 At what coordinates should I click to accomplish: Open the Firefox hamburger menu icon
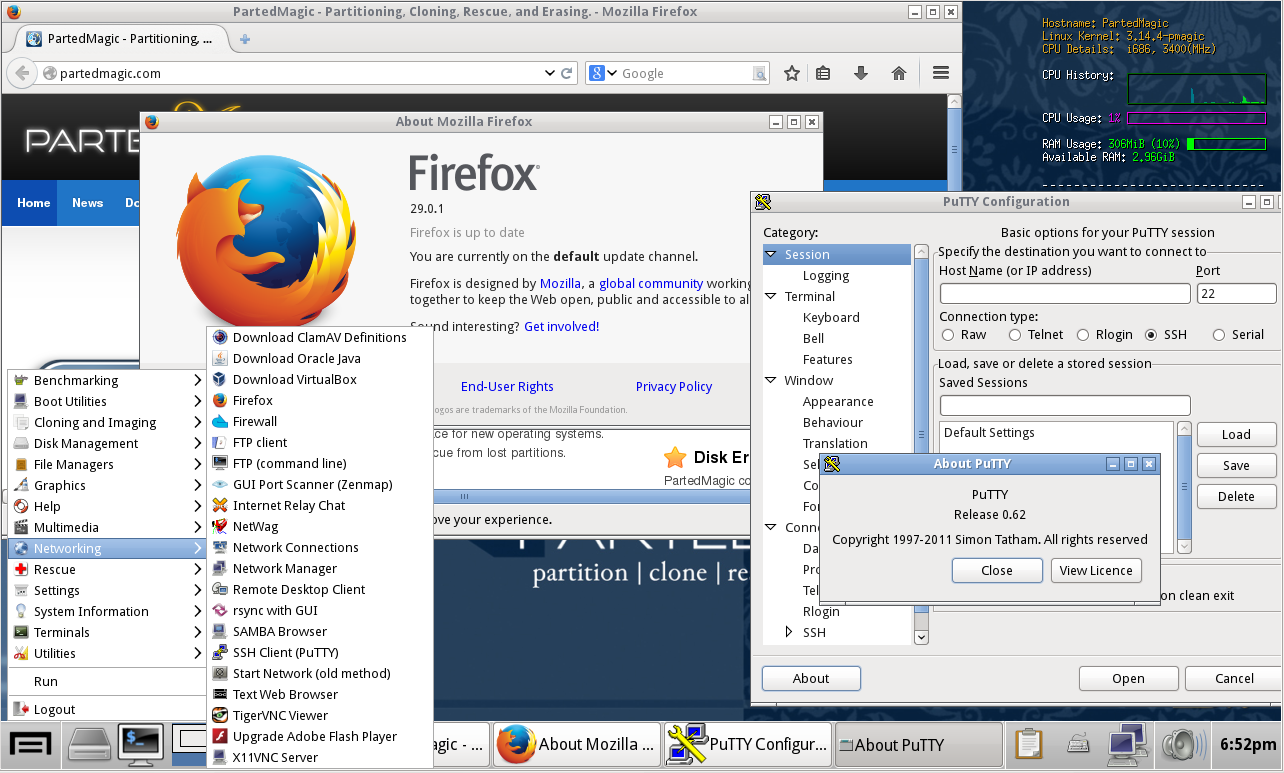click(x=940, y=73)
